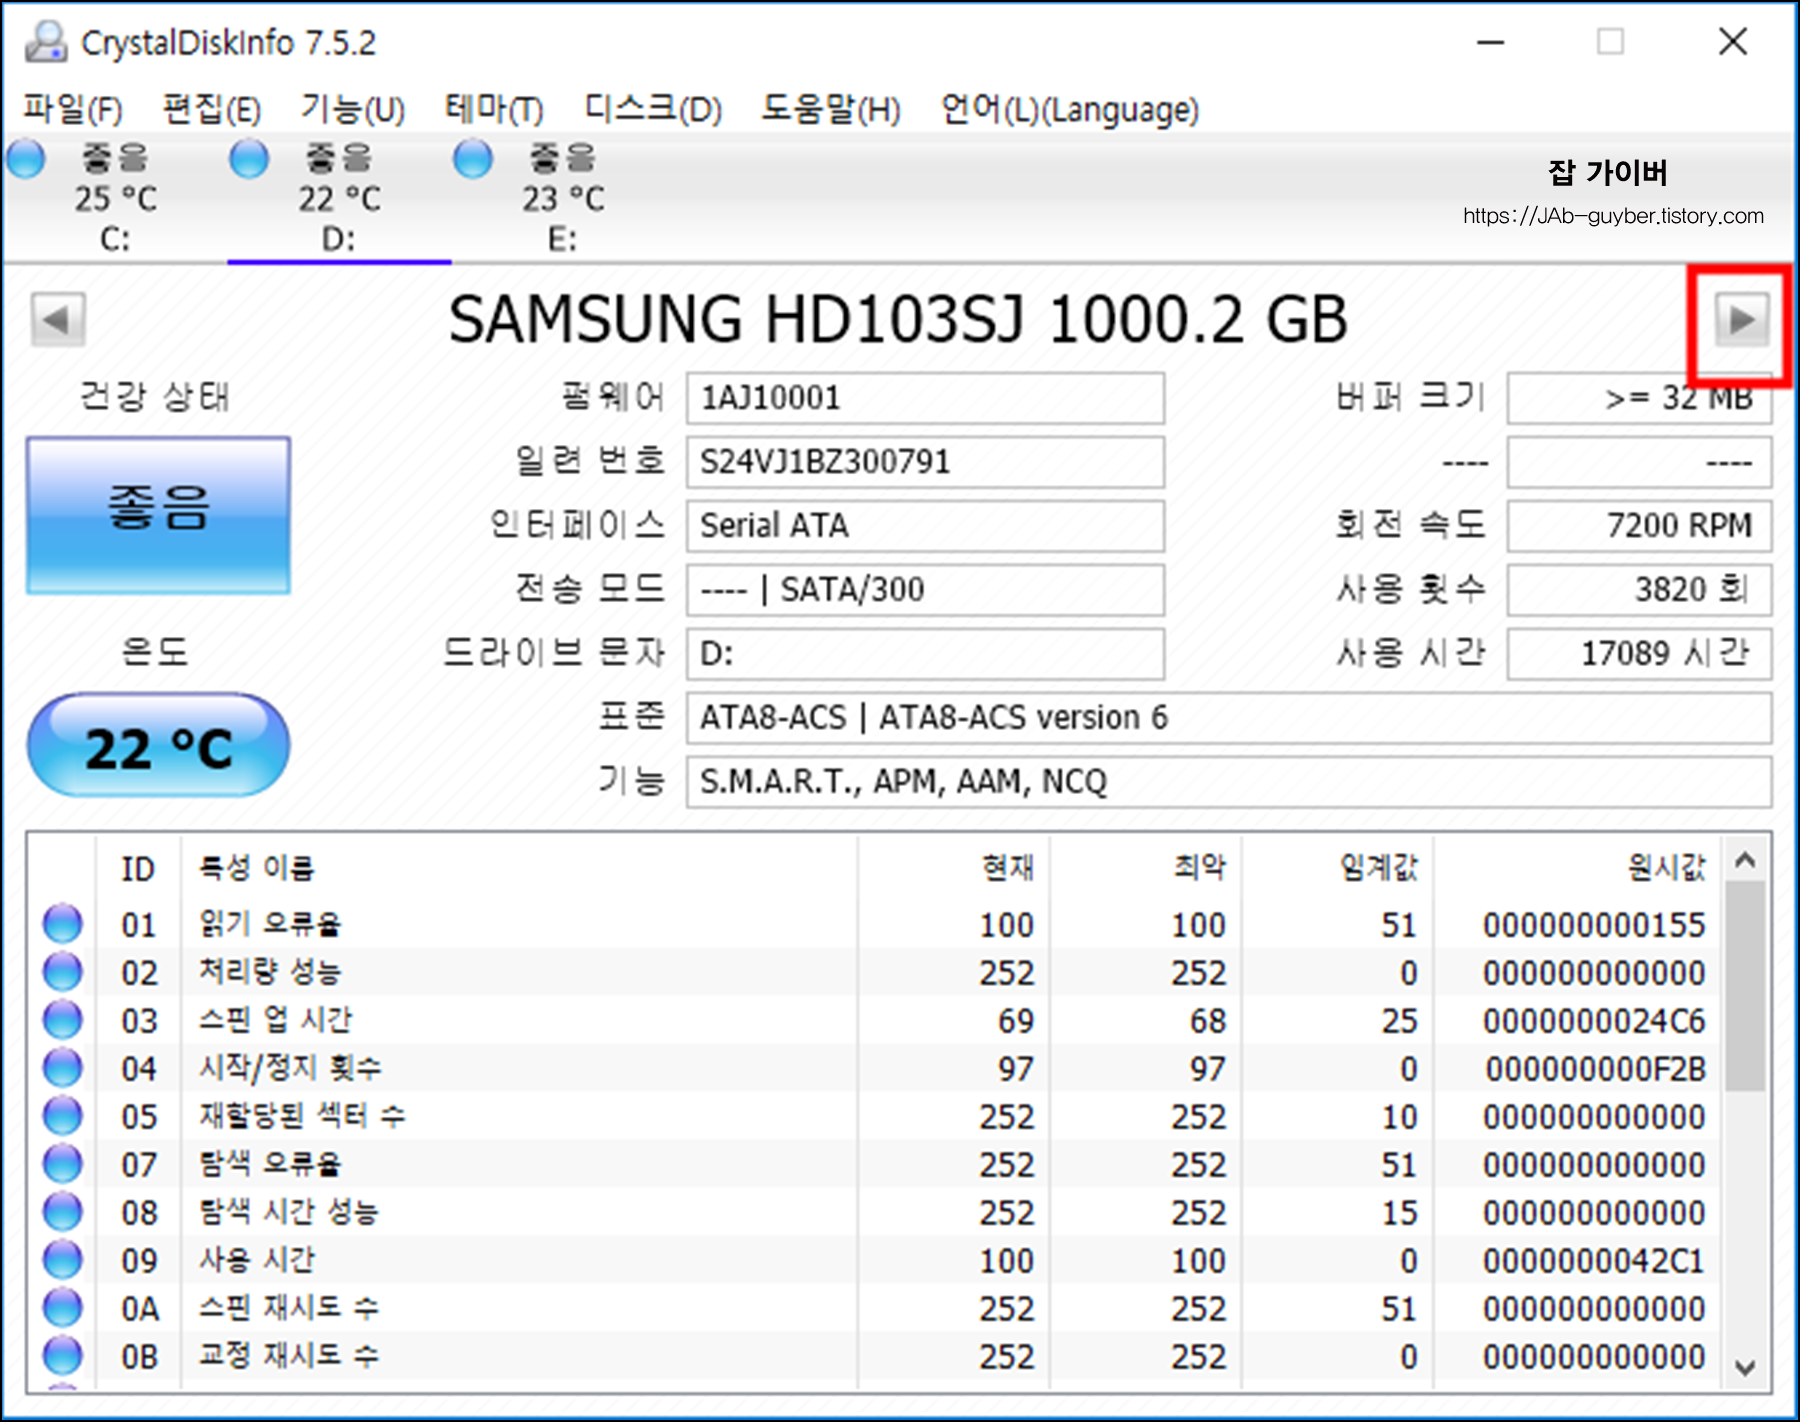Click the Serial ATA interface field
The width and height of the screenshot is (1800, 1422).
925,526
